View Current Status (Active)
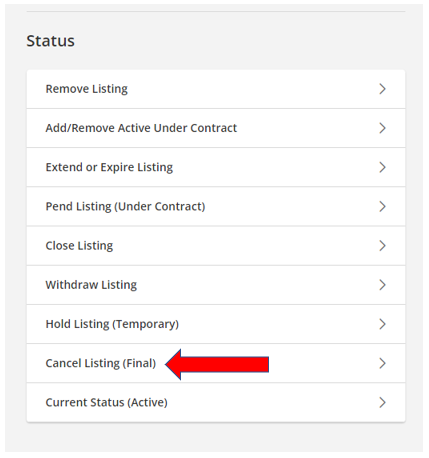Image resolution: width=429 pixels, height=458 pixels. pos(216,402)
